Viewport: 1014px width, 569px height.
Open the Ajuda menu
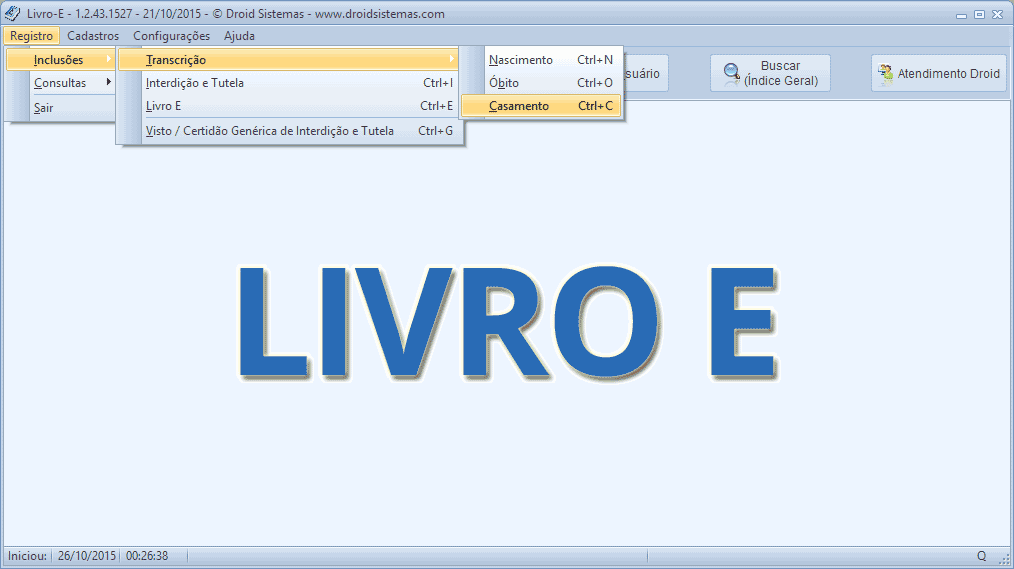(x=239, y=36)
